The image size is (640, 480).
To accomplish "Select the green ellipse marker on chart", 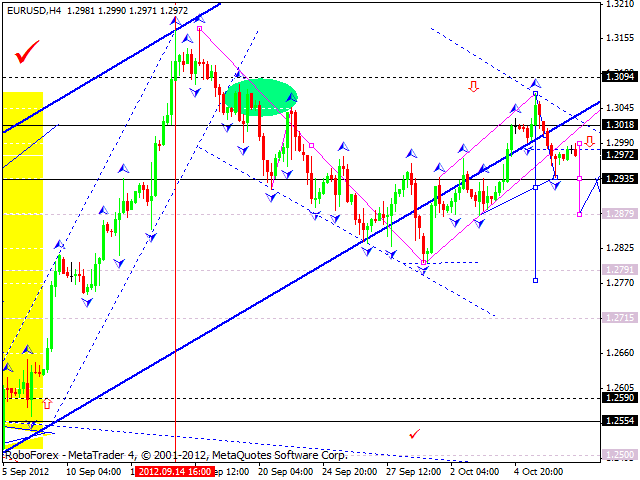I will [x=261, y=96].
